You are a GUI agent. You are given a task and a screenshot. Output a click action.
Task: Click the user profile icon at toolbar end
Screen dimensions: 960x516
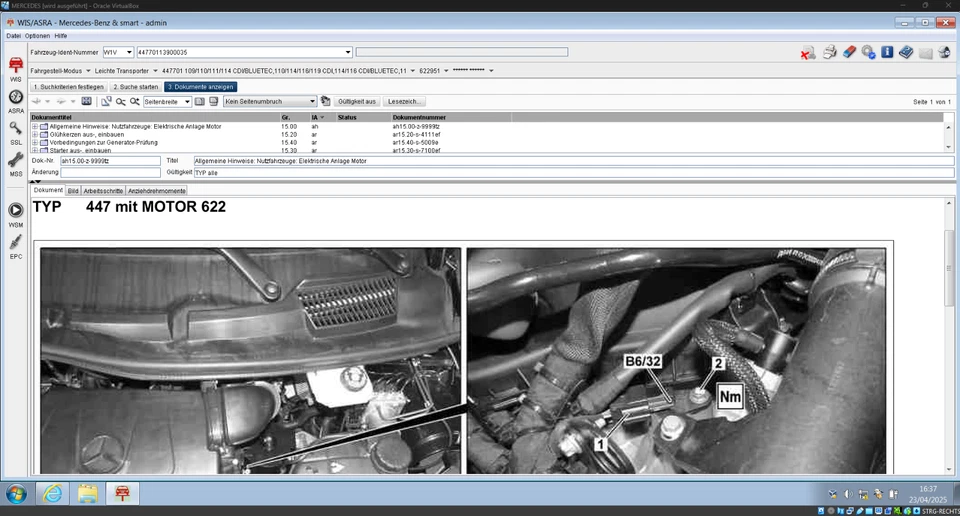pyautogui.click(x=944, y=53)
